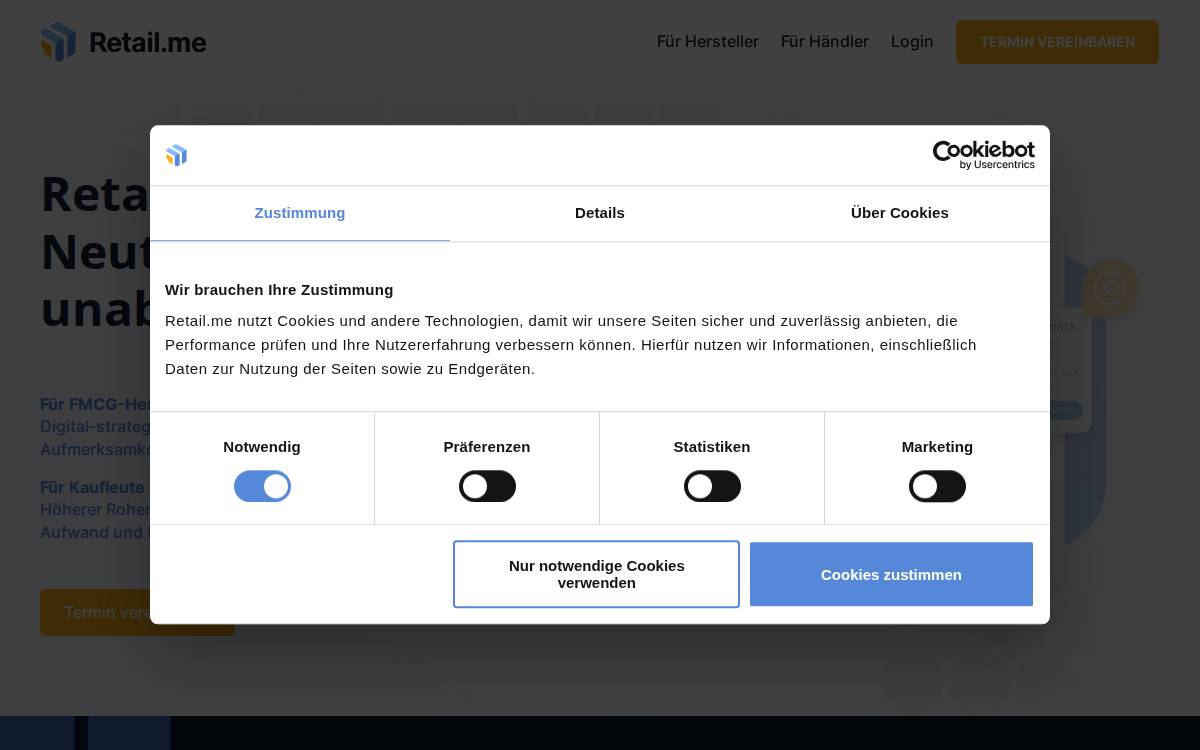Image resolution: width=1200 pixels, height=750 pixels.
Task: Click the Wir brauchen Ihre Zustimmung heading
Action: click(279, 290)
